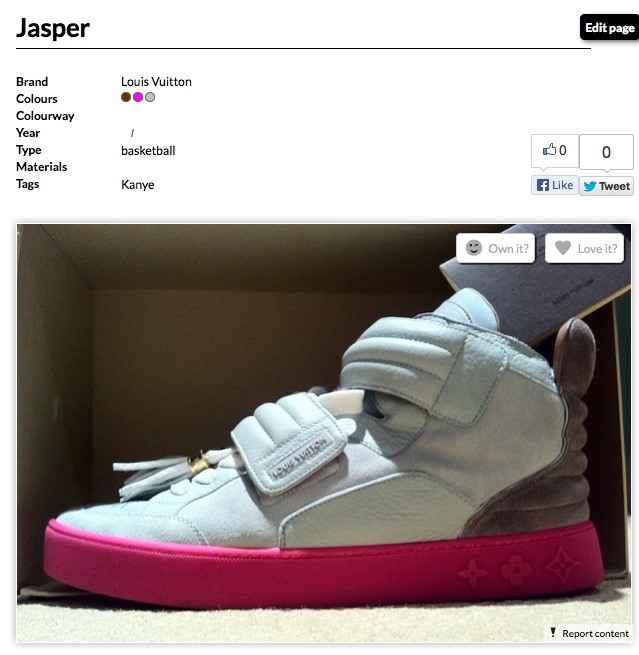The image size is (639, 655).
Task: Toggle the Love it? button
Action: click(584, 248)
